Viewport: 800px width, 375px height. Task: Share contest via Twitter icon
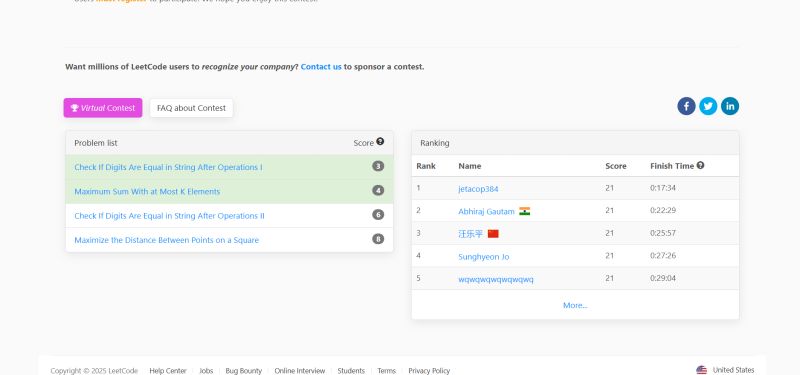click(x=708, y=106)
